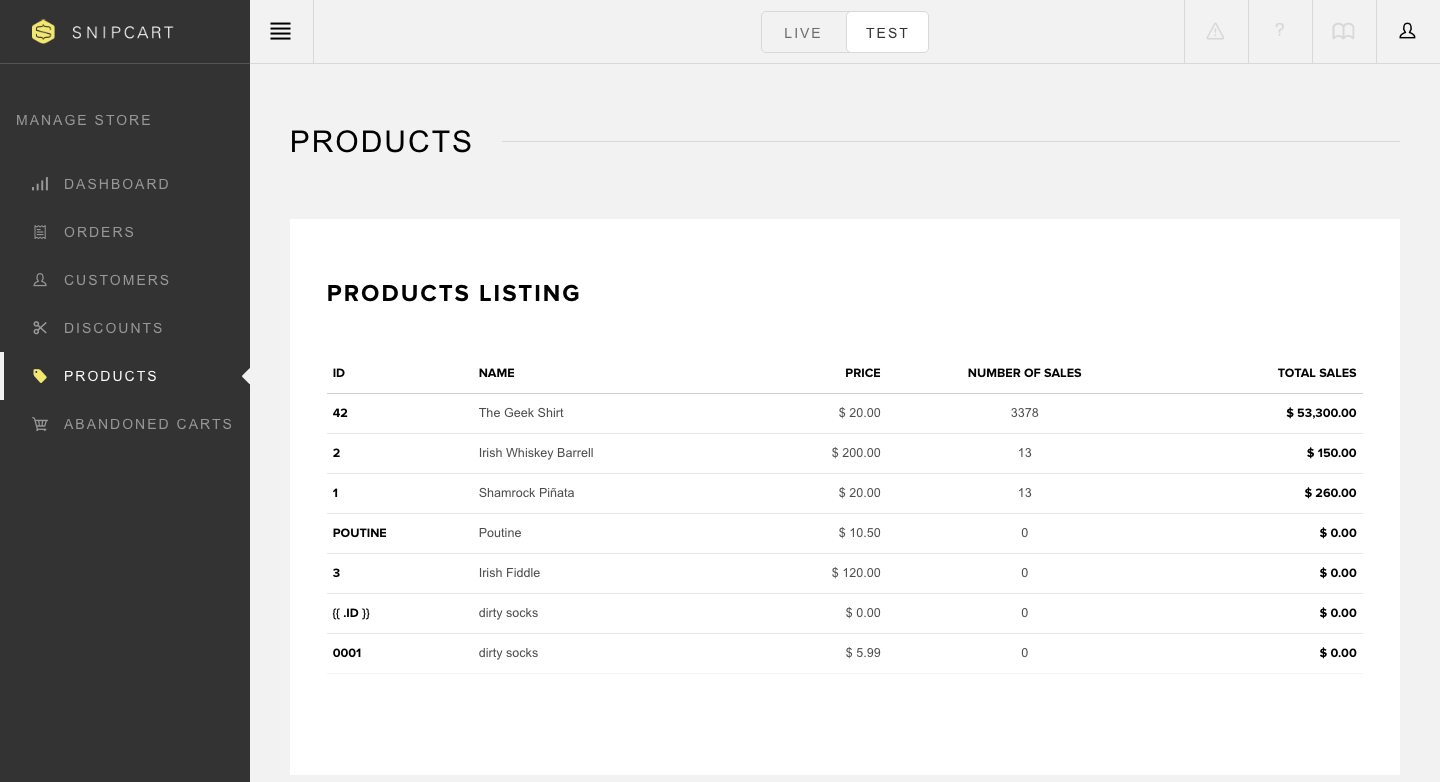Open Orders in the sidebar
The width and height of the screenshot is (1440, 782).
click(x=99, y=232)
